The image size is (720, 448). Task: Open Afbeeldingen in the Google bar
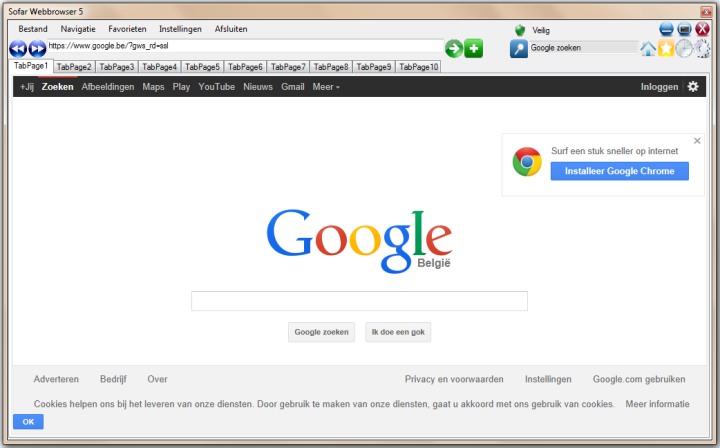108,87
